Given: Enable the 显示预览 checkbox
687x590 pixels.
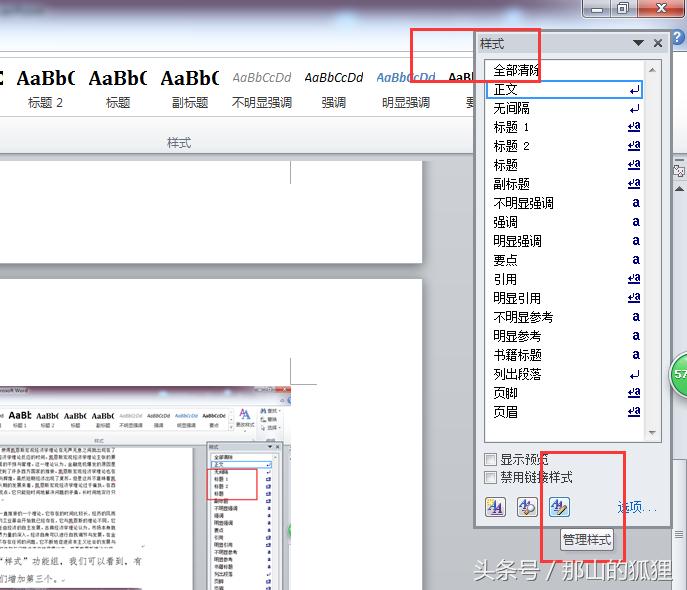Looking at the screenshot, I should [x=490, y=459].
